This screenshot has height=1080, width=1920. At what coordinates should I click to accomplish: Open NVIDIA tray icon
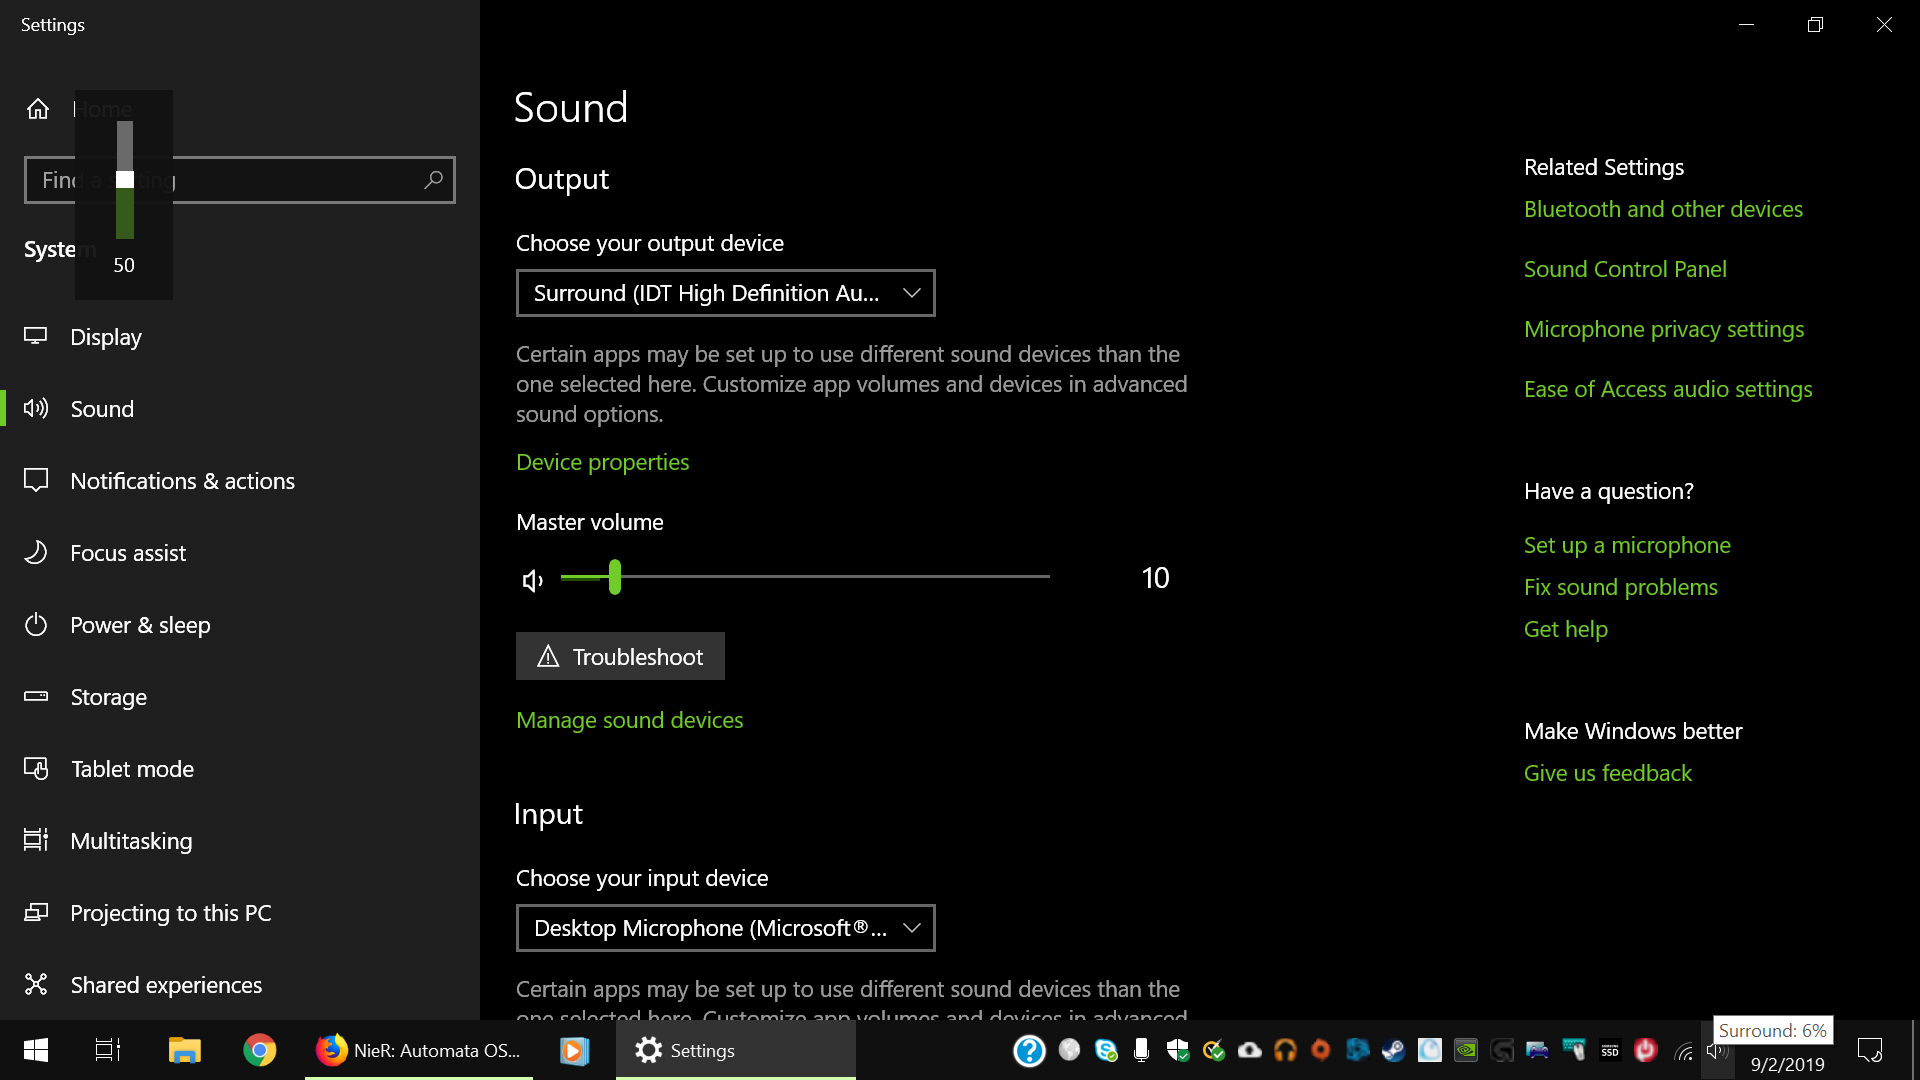click(x=1466, y=1050)
